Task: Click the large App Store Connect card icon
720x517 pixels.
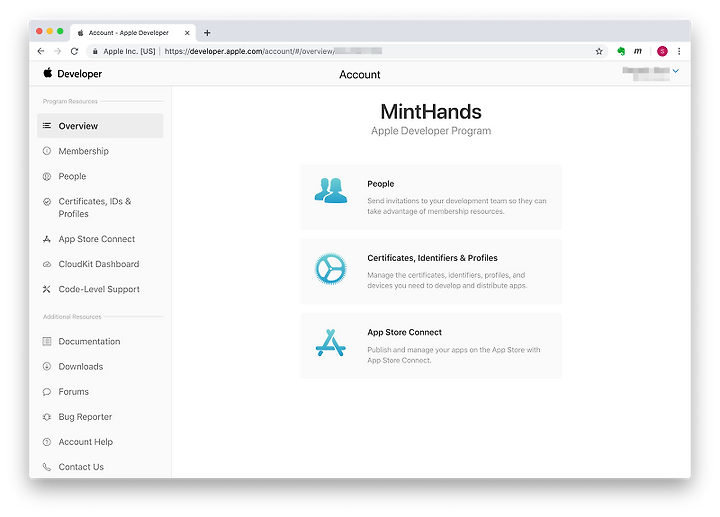Action: click(331, 343)
